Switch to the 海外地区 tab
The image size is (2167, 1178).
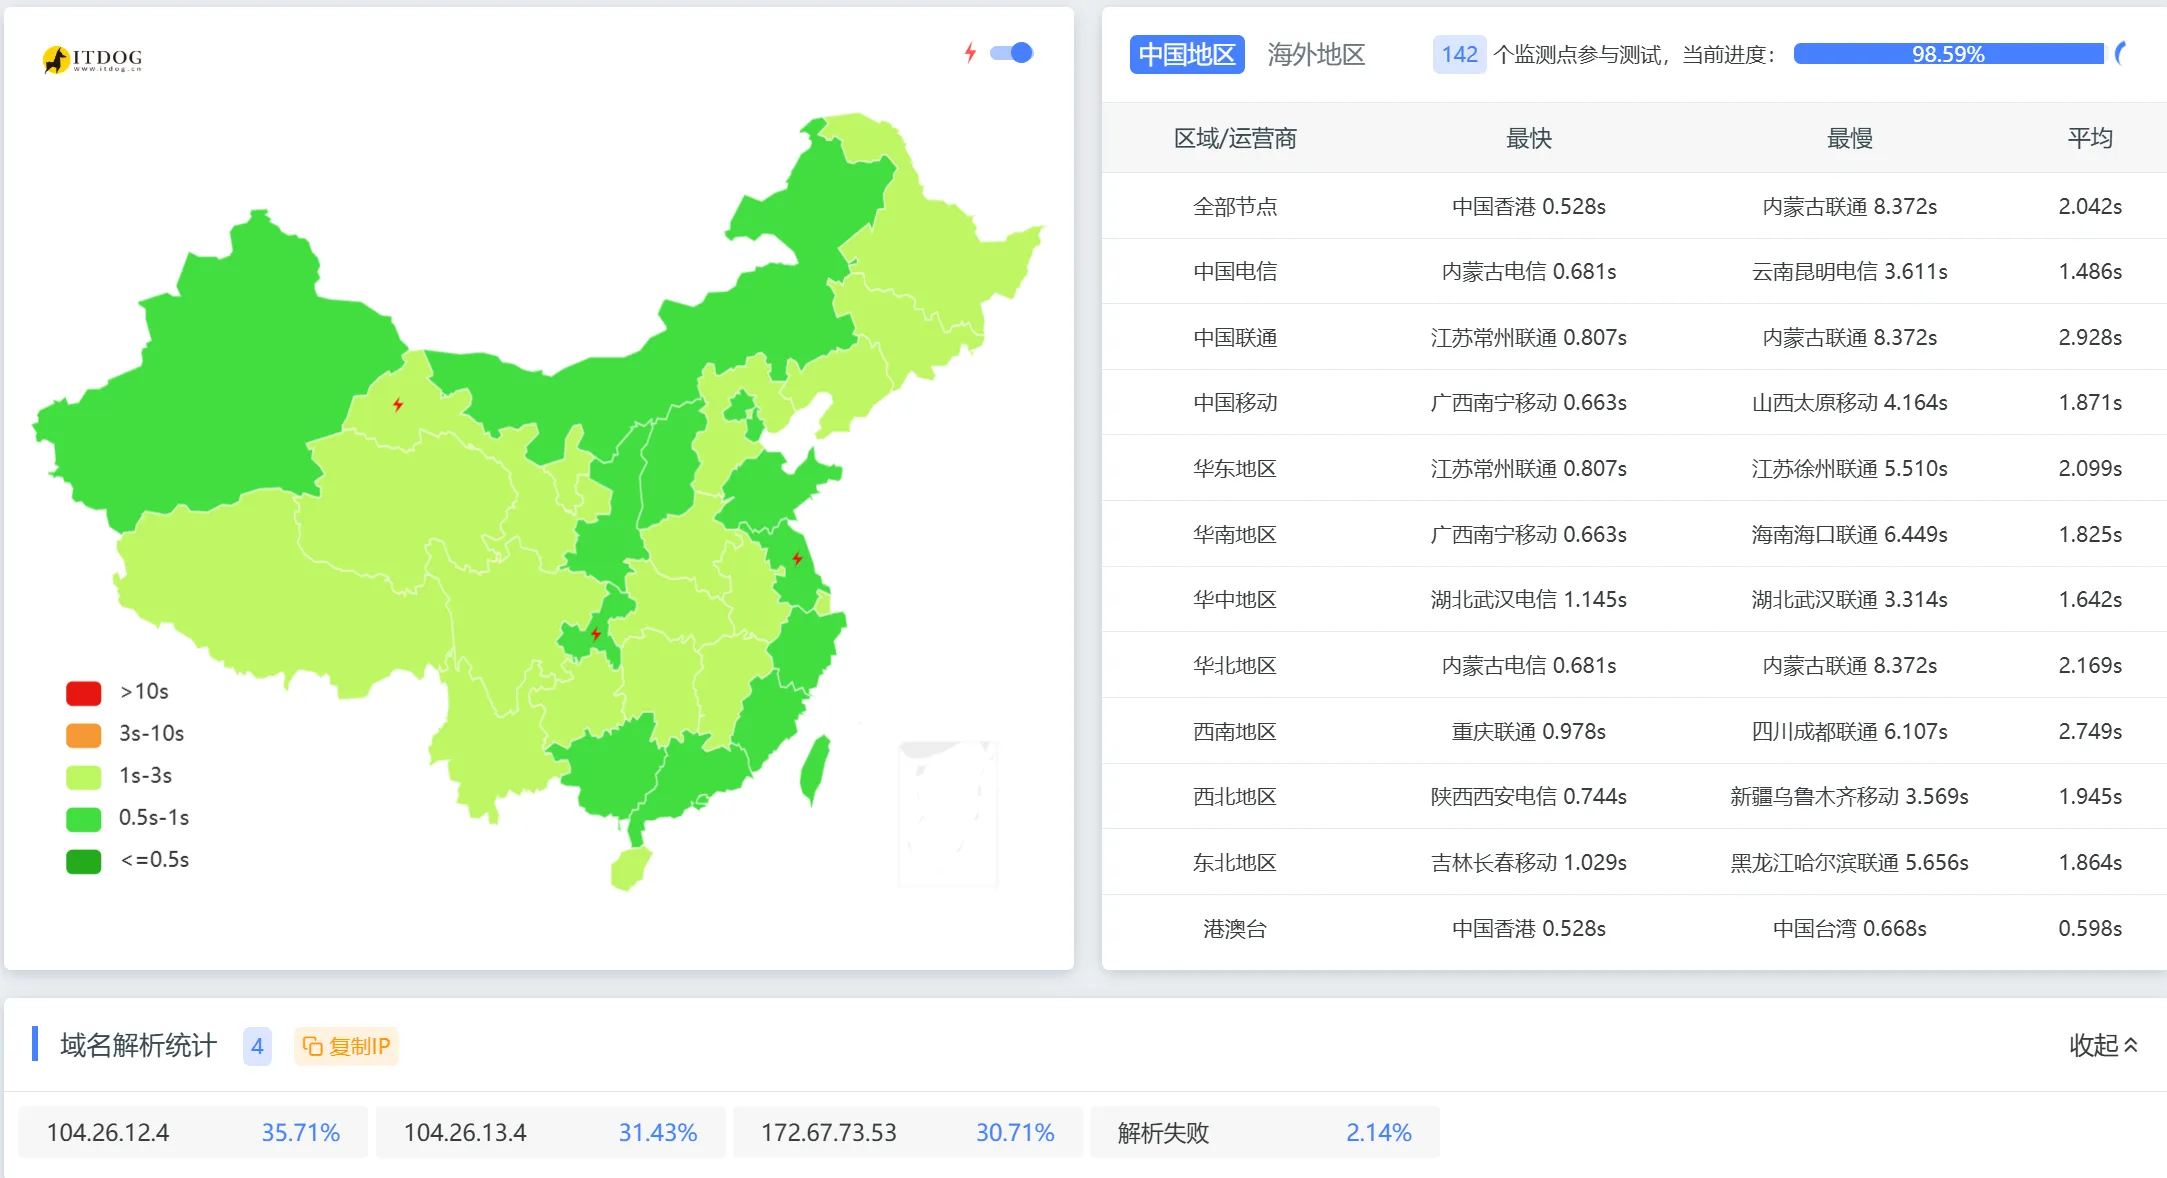point(1316,54)
